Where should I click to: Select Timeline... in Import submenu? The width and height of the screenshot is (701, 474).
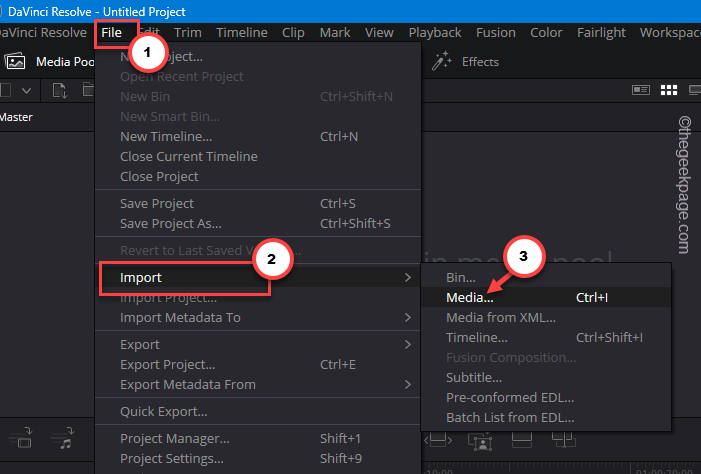tap(546, 338)
